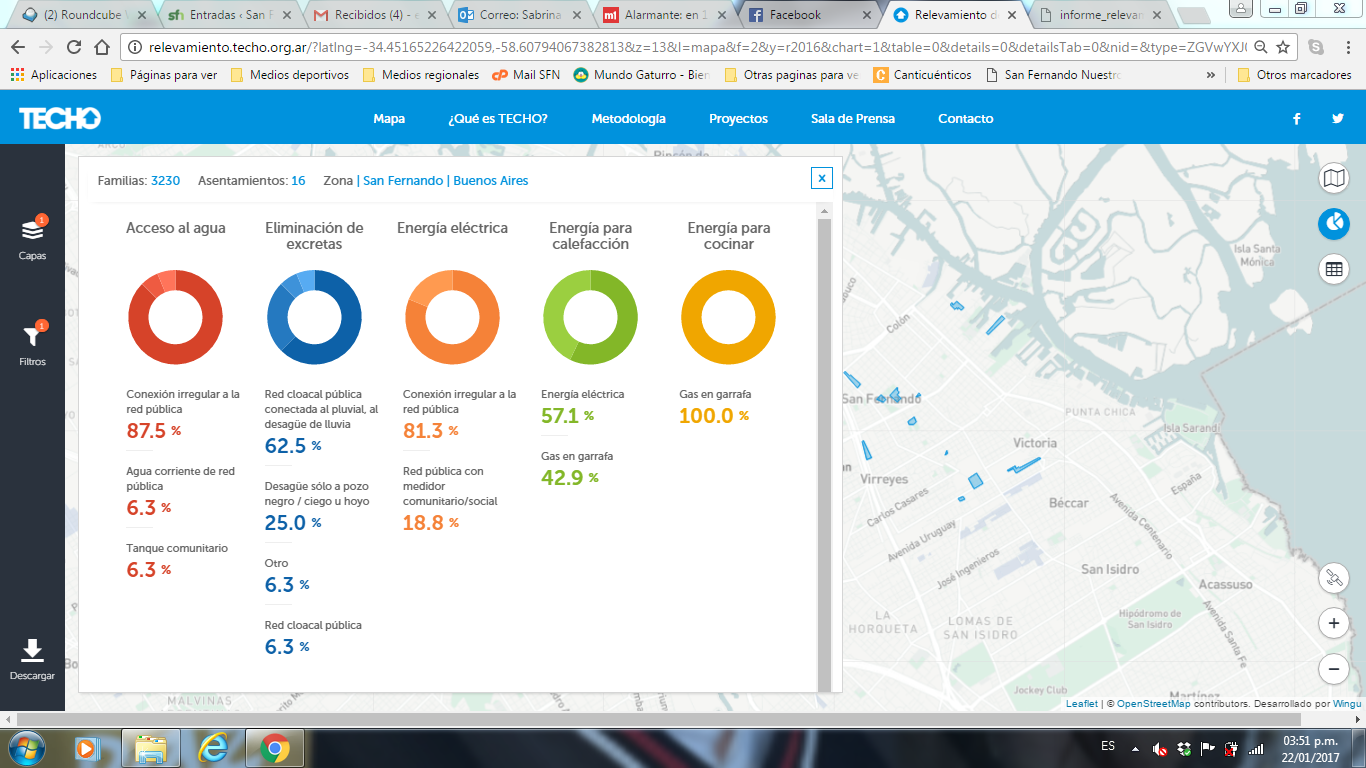1366x768 pixels.
Task: Click Energía para calefacción donut chart
Action: pos(589,317)
